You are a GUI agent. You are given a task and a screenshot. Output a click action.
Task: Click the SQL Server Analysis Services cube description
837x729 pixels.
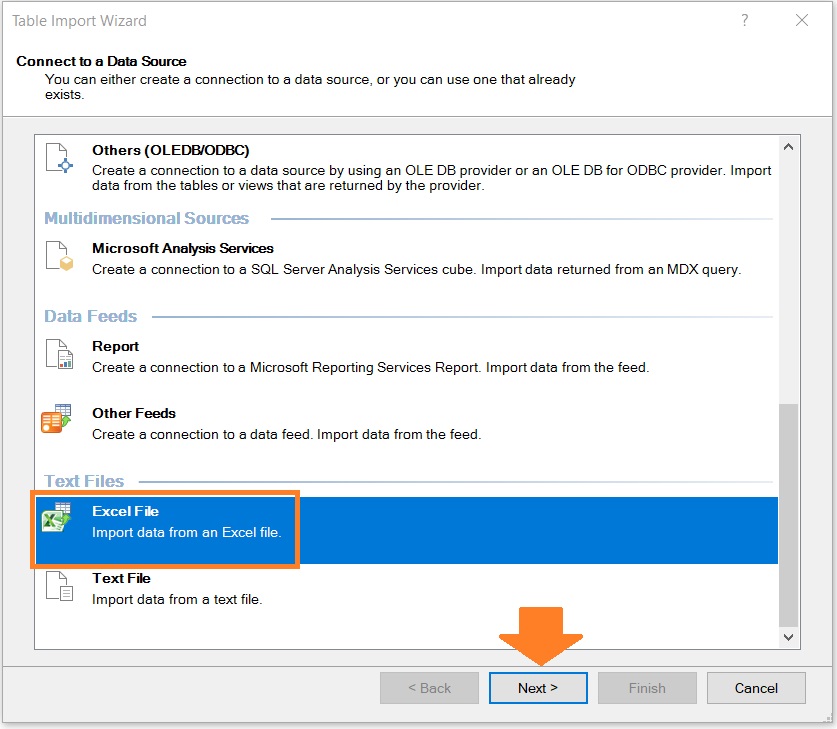coord(416,270)
